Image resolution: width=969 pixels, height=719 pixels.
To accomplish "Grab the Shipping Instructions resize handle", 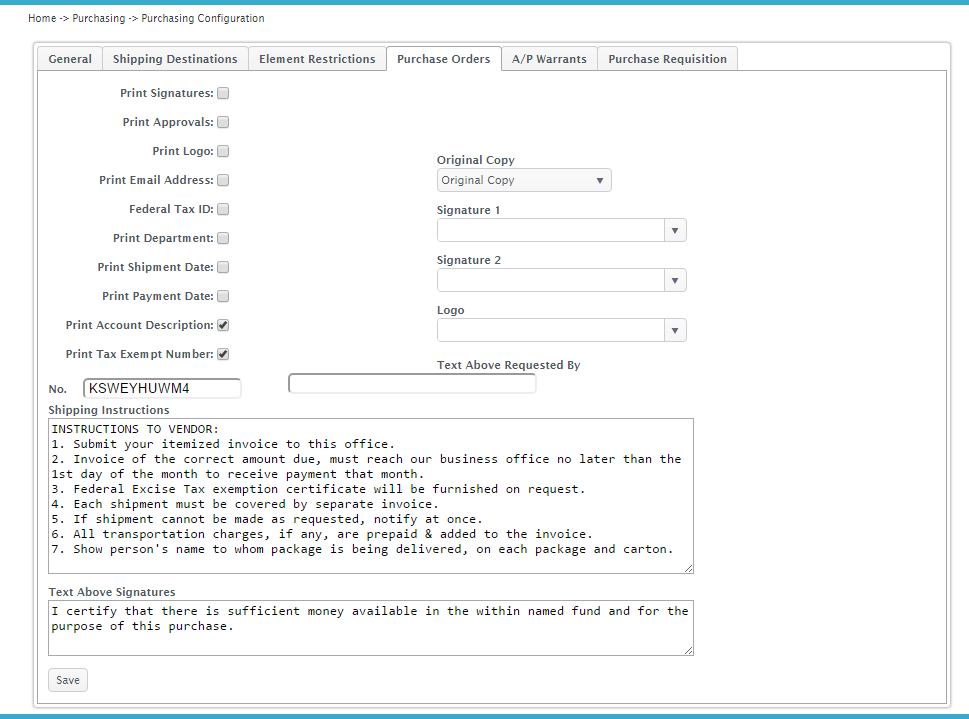I will click(x=688, y=568).
